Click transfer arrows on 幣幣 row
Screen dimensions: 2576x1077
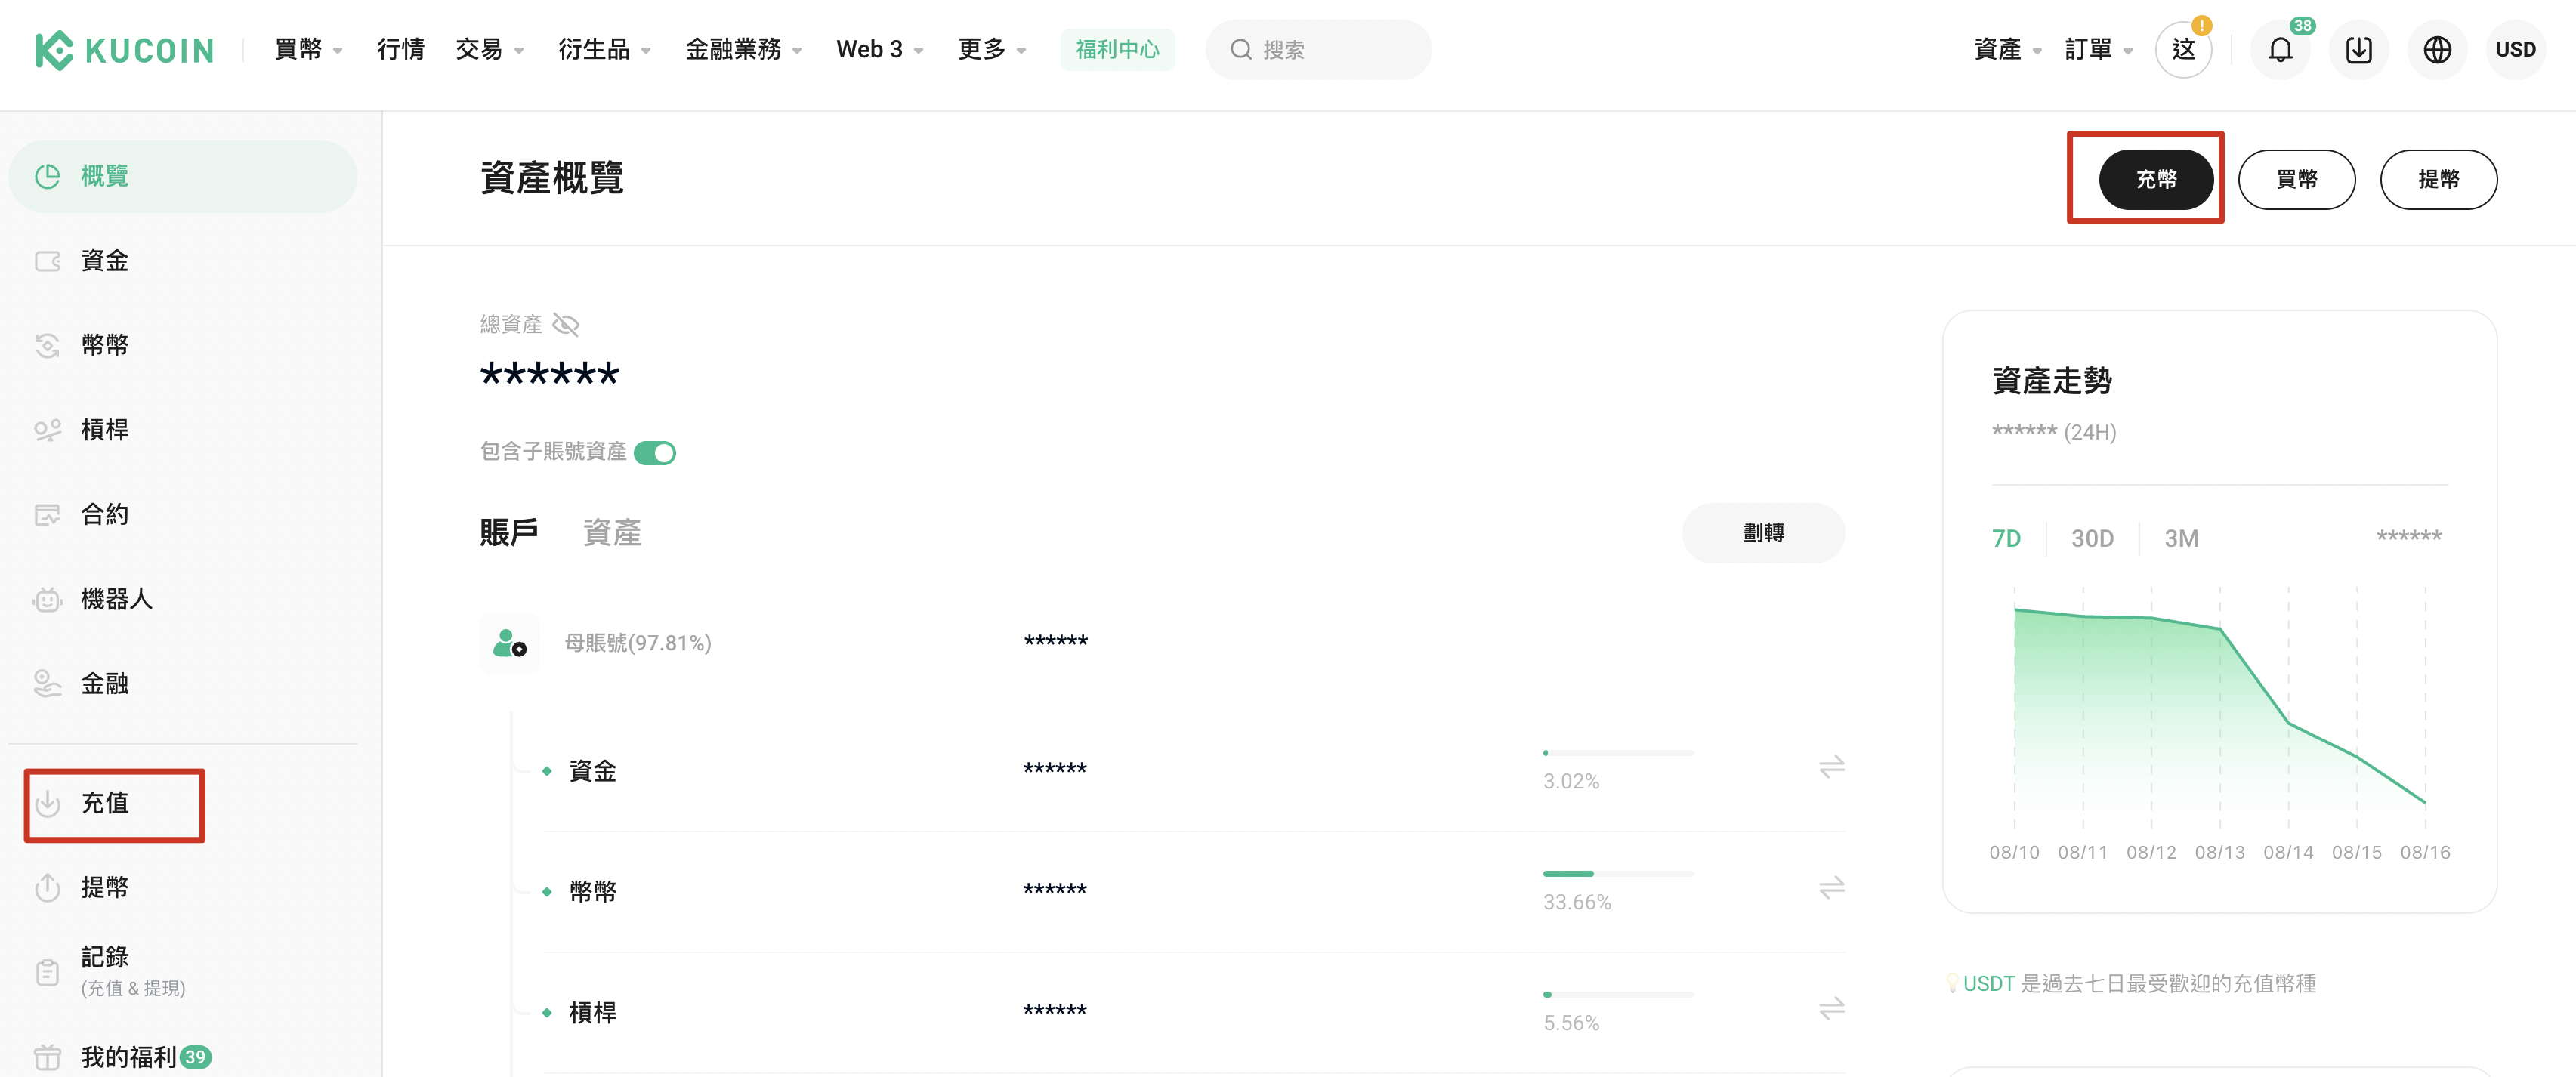(1831, 887)
